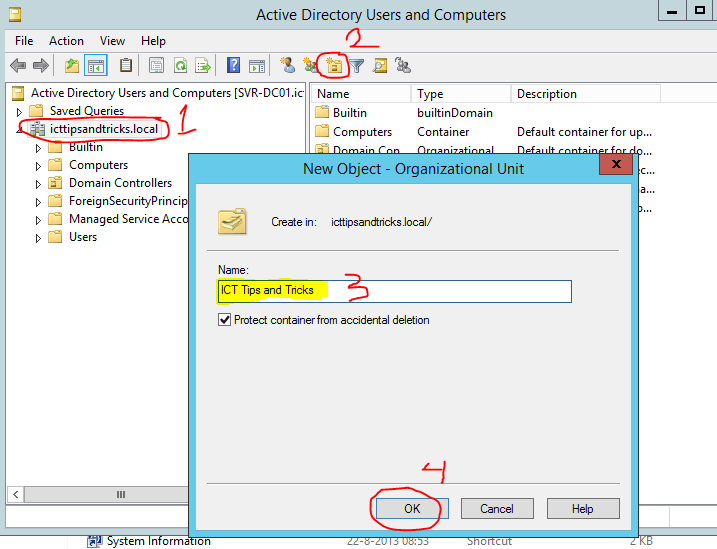Sort by Name column header
The width and height of the screenshot is (717, 549).
(362, 94)
